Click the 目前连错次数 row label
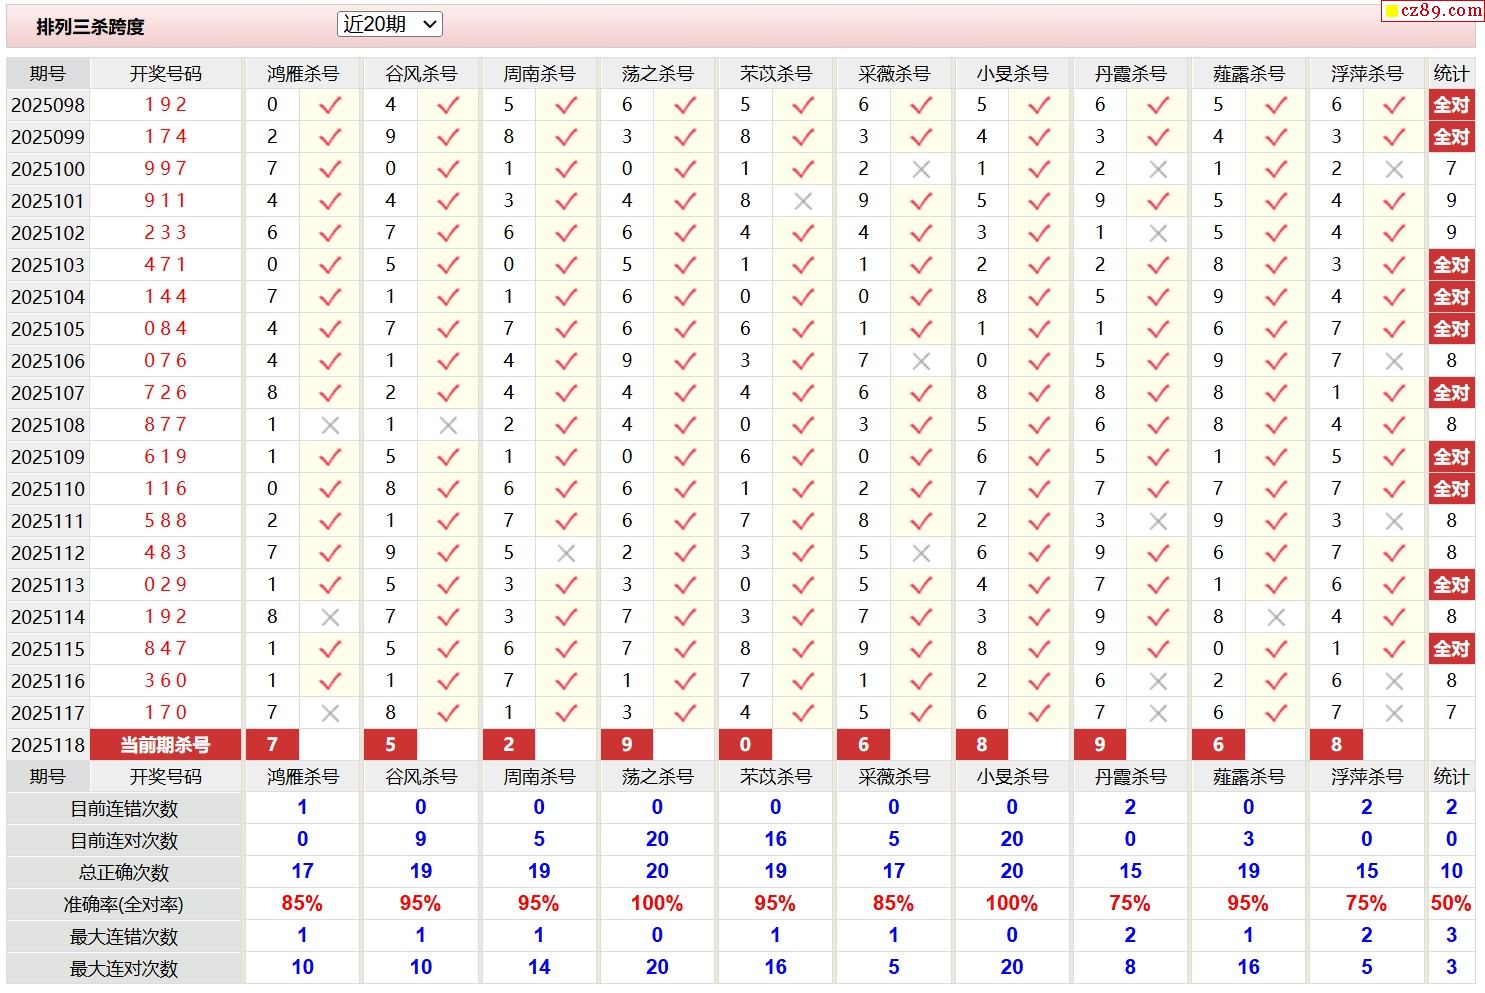 pyautogui.click(x=124, y=809)
